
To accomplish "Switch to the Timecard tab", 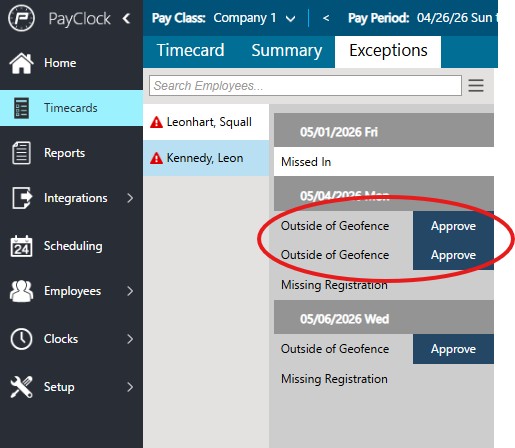I will pyautogui.click(x=191, y=51).
